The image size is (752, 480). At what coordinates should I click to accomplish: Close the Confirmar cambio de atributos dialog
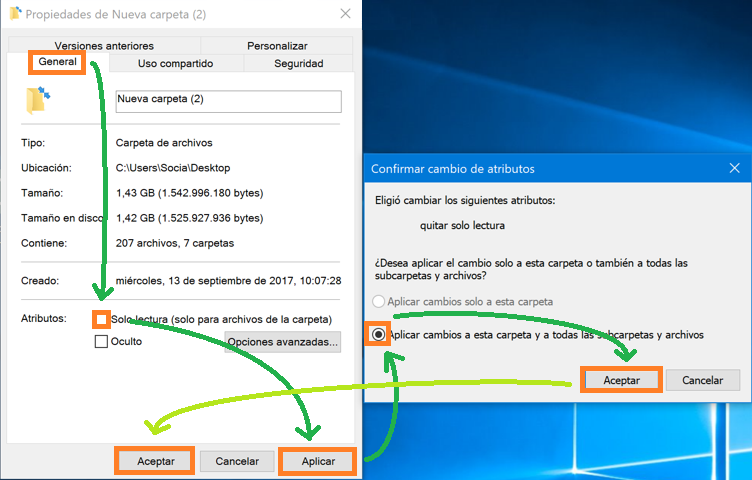coord(734,168)
